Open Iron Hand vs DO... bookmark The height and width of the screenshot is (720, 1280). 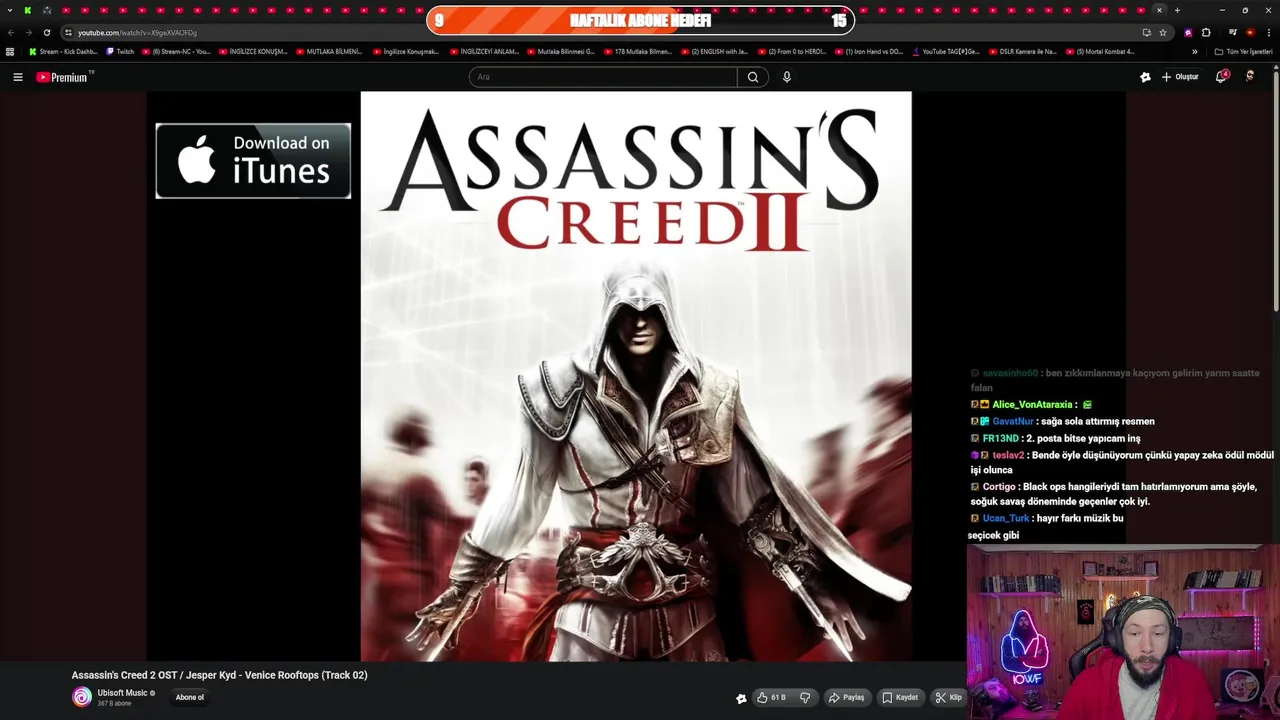pos(869,51)
